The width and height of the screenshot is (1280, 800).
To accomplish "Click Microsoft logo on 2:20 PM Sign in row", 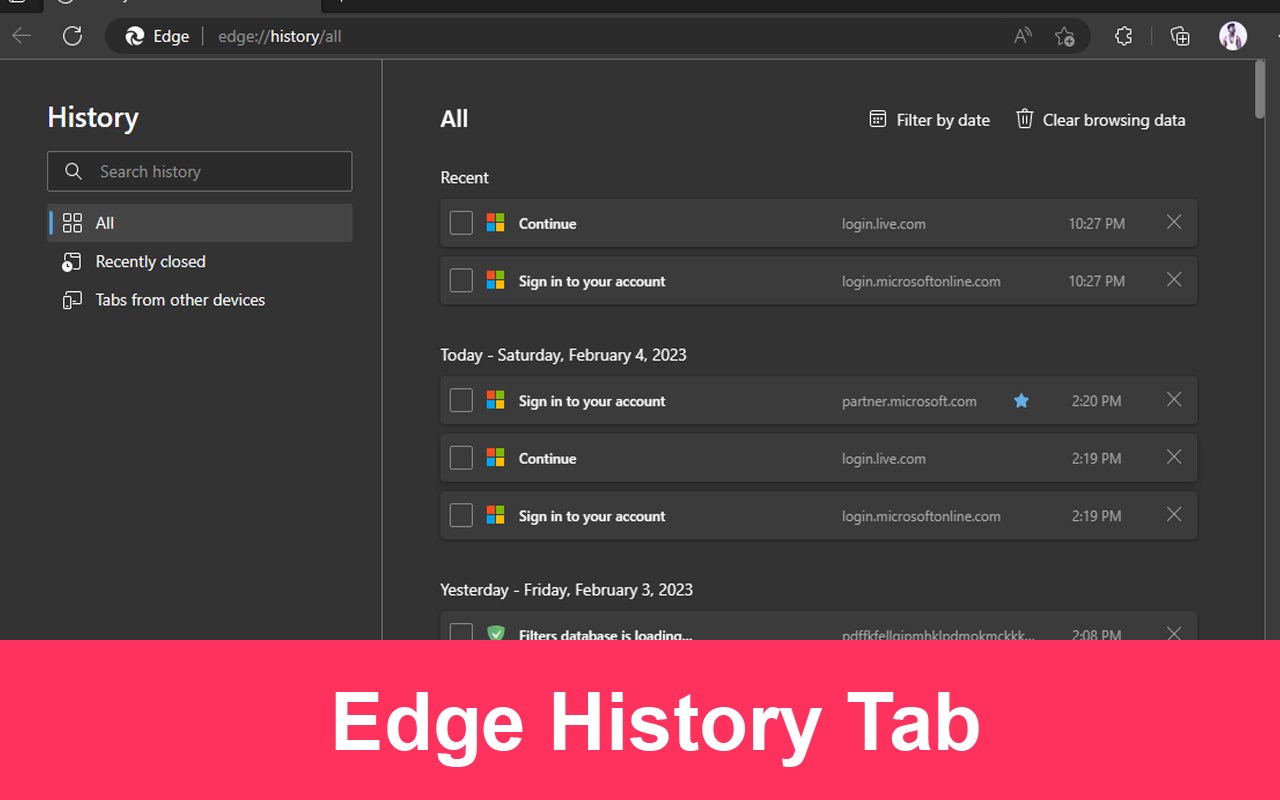I will (x=495, y=400).
